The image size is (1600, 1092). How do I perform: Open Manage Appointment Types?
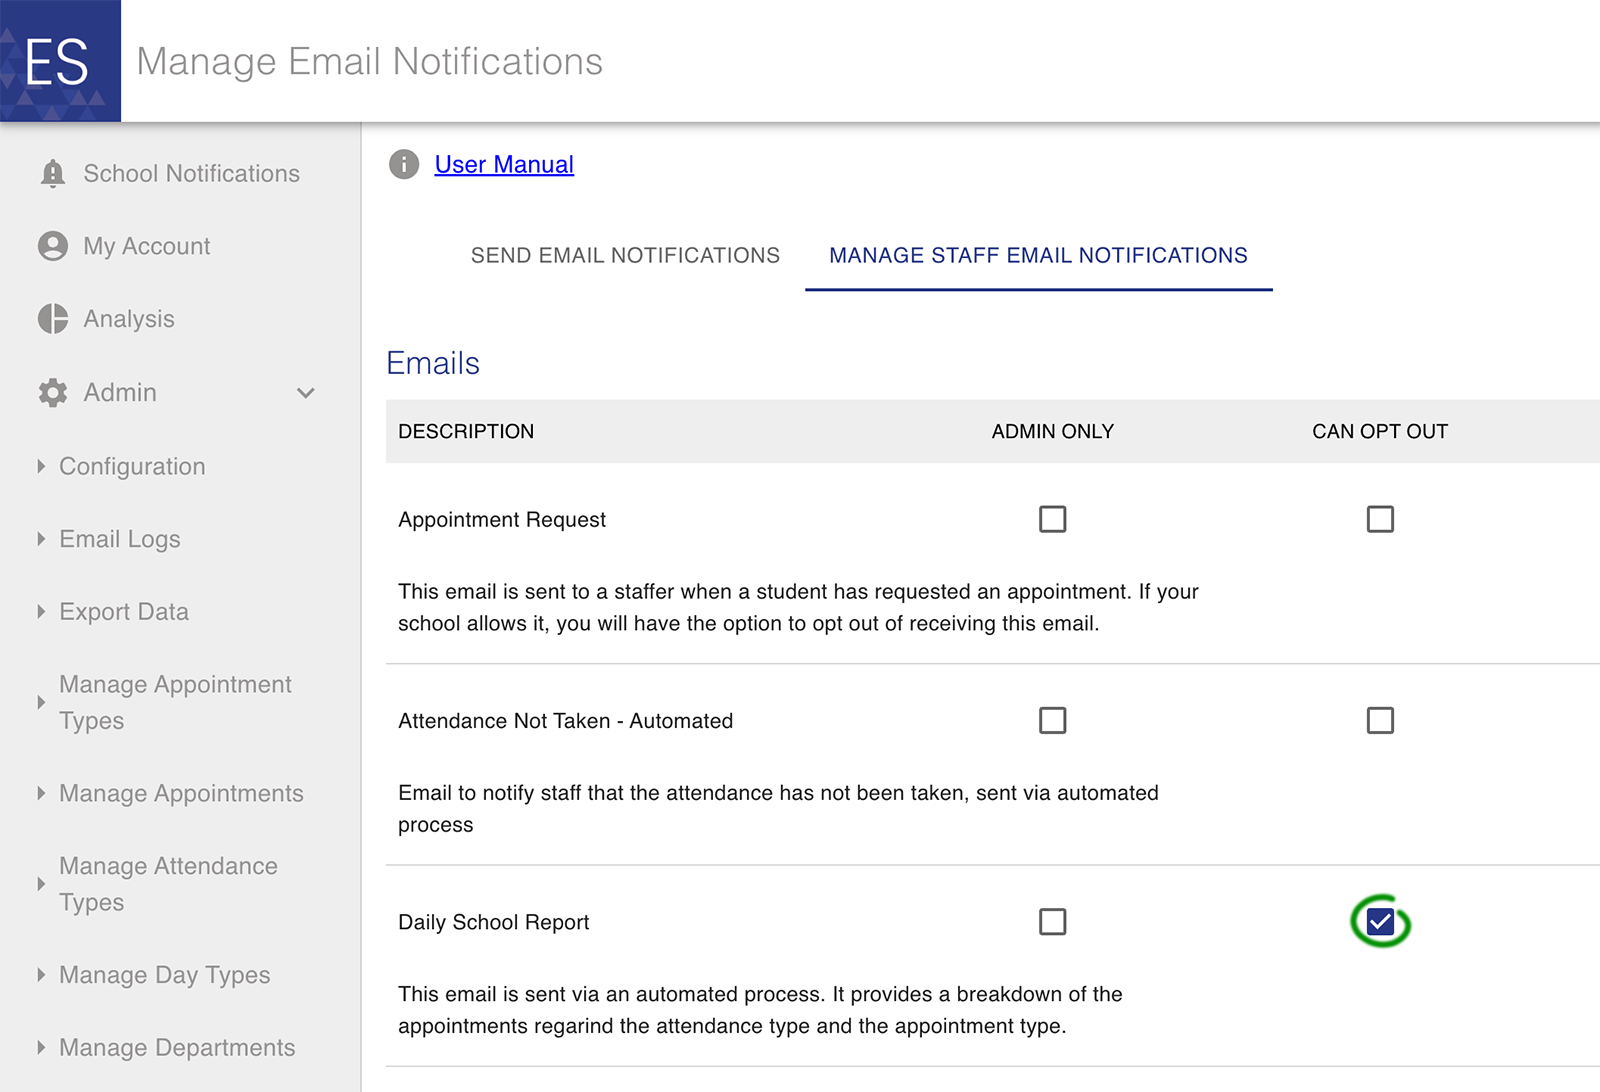[x=175, y=702]
